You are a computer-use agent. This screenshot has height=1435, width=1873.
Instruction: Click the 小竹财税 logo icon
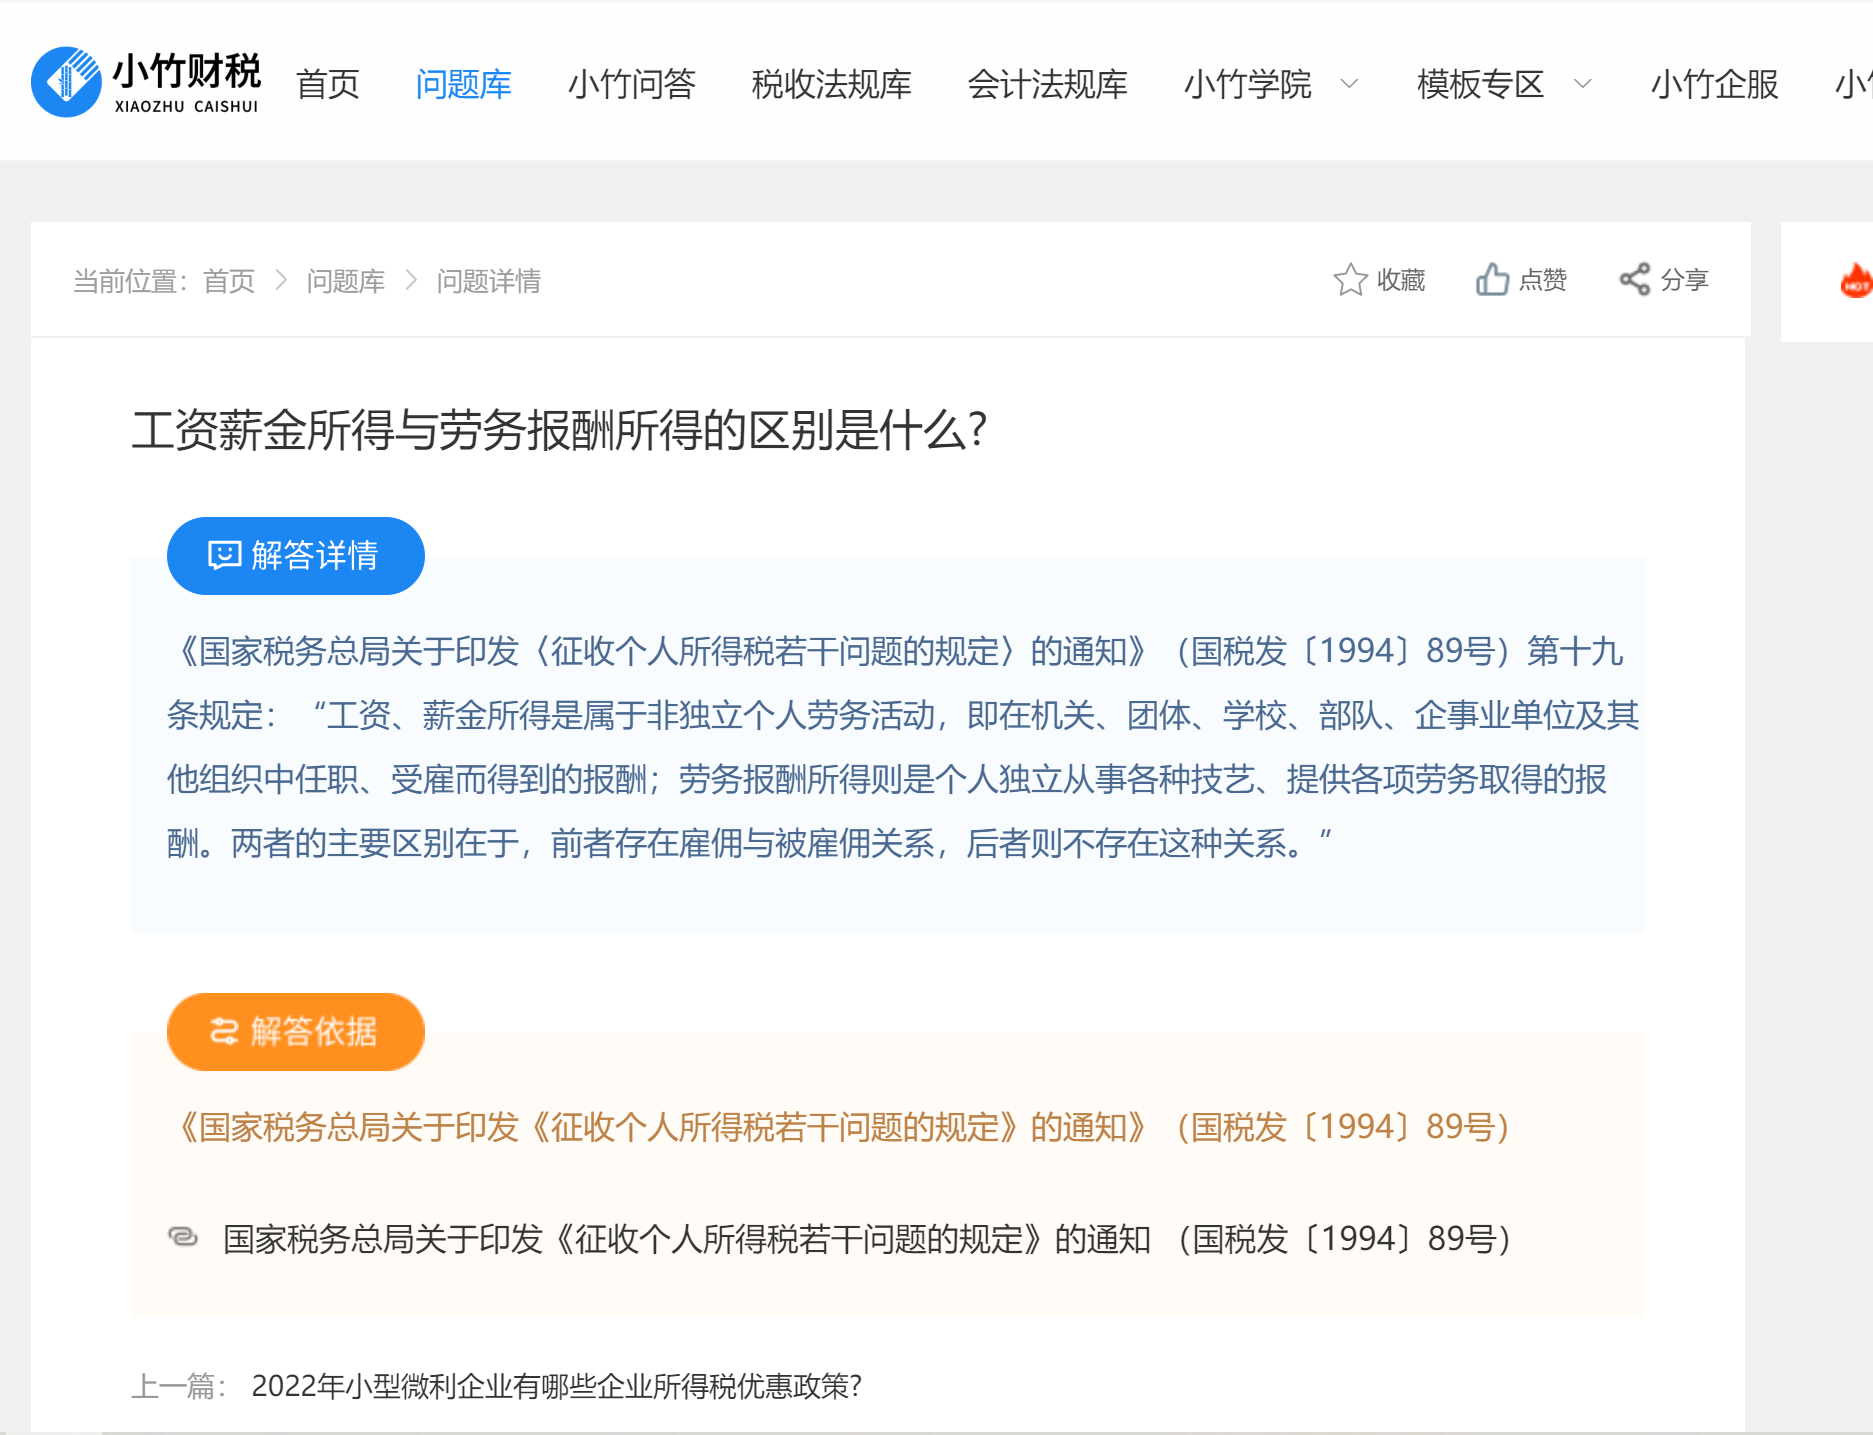click(x=66, y=82)
